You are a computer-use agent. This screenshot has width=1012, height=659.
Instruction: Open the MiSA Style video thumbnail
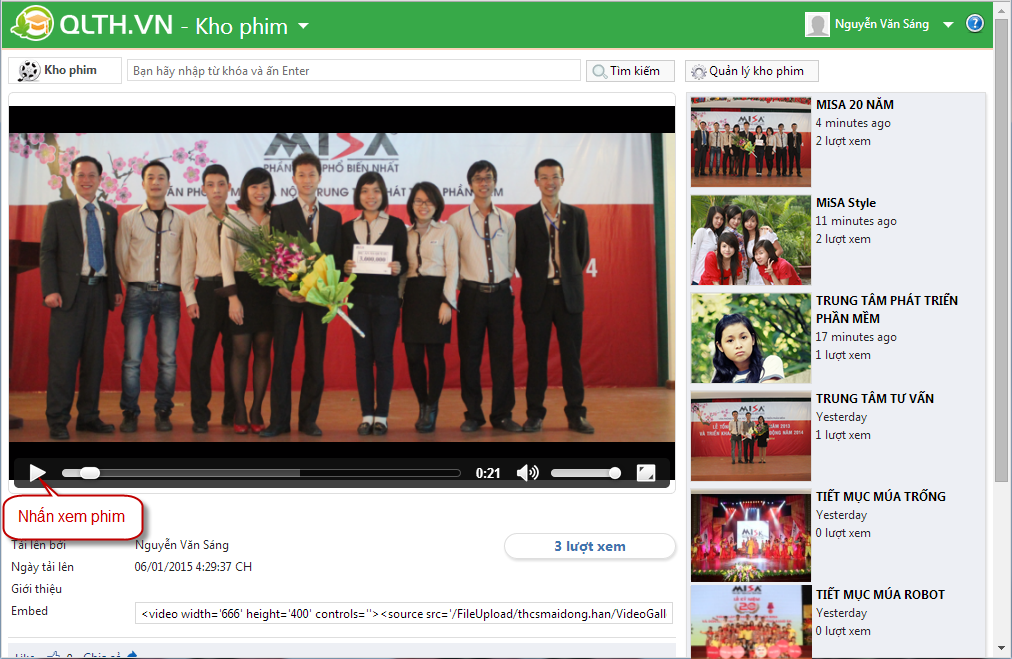tap(751, 240)
